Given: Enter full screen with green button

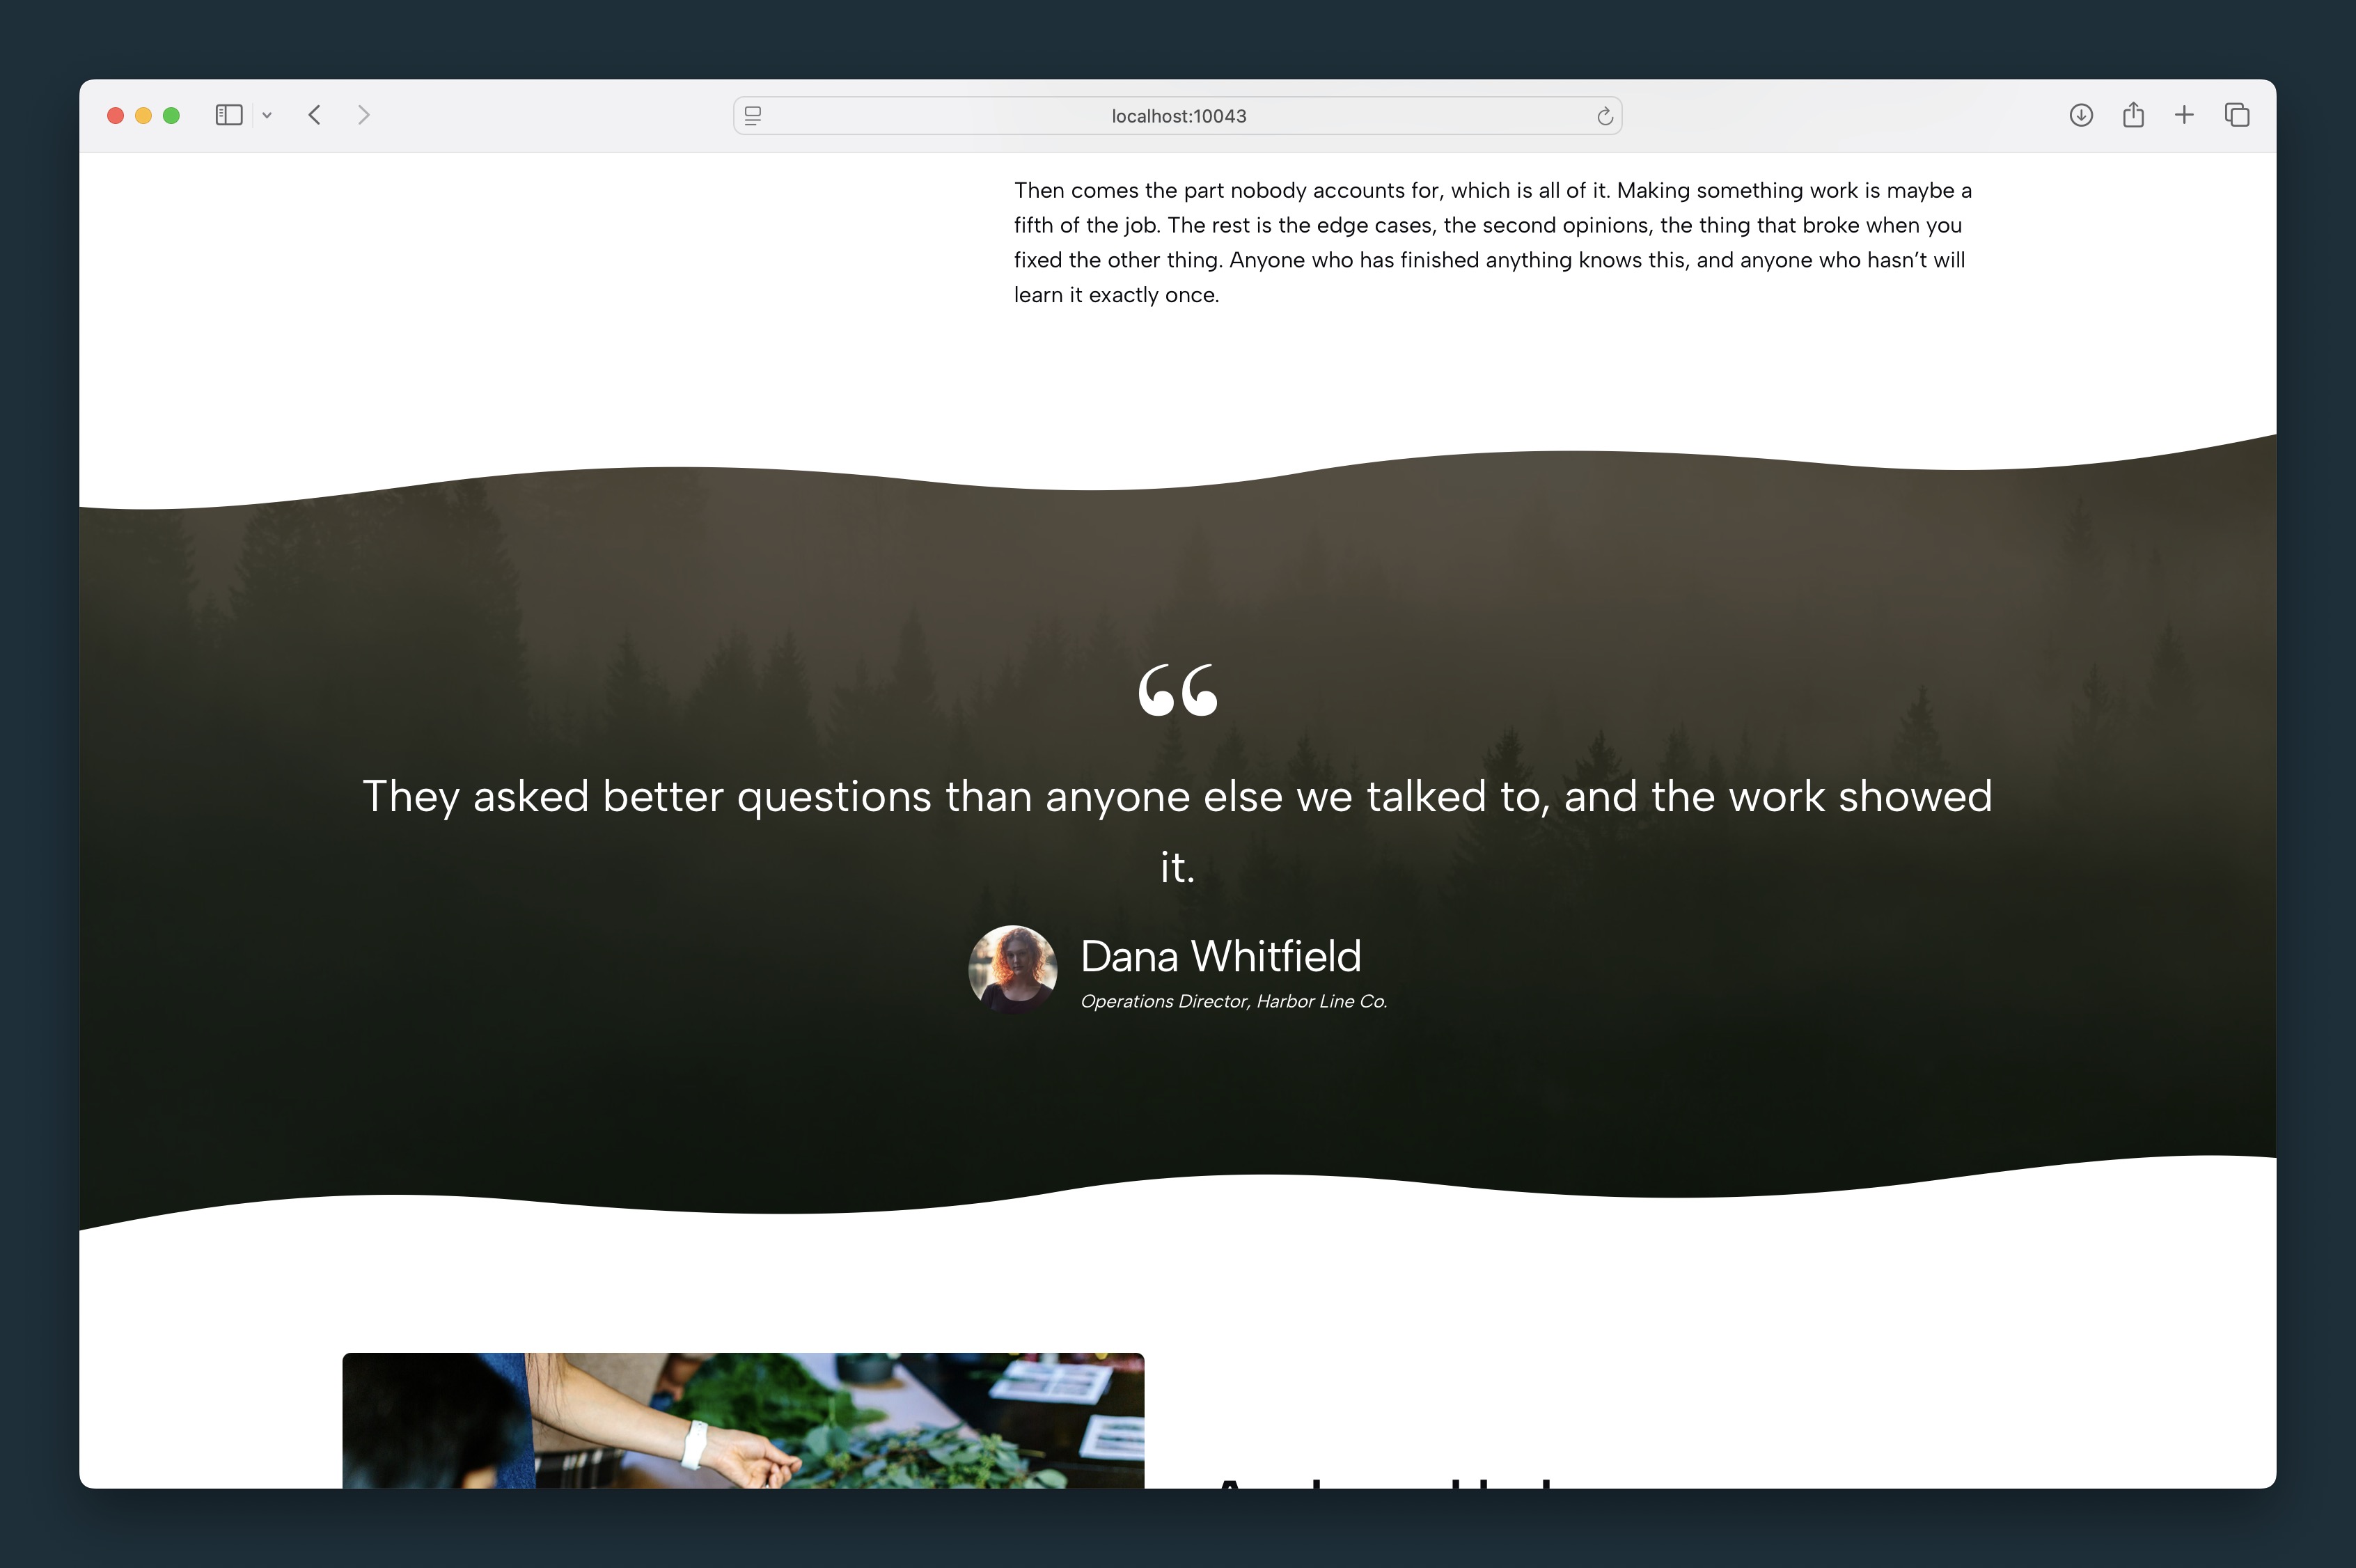Looking at the screenshot, I should pos(171,115).
